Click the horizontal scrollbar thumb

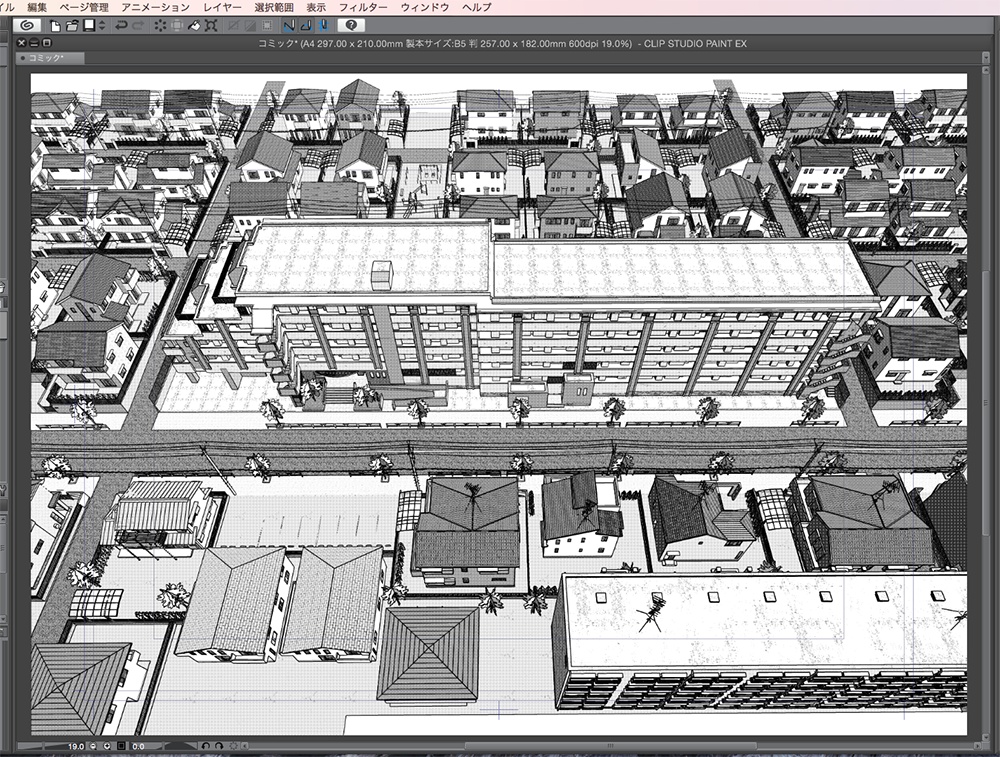pyautogui.click(x=610, y=746)
